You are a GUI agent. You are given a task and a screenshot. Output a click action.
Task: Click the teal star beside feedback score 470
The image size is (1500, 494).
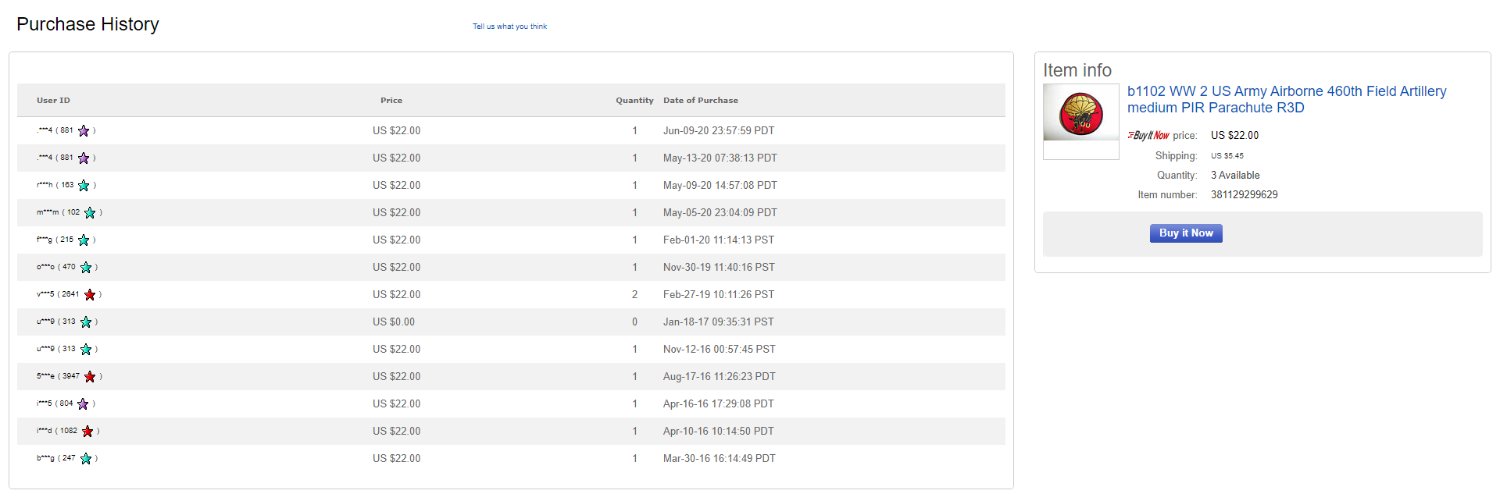pyautogui.click(x=86, y=267)
